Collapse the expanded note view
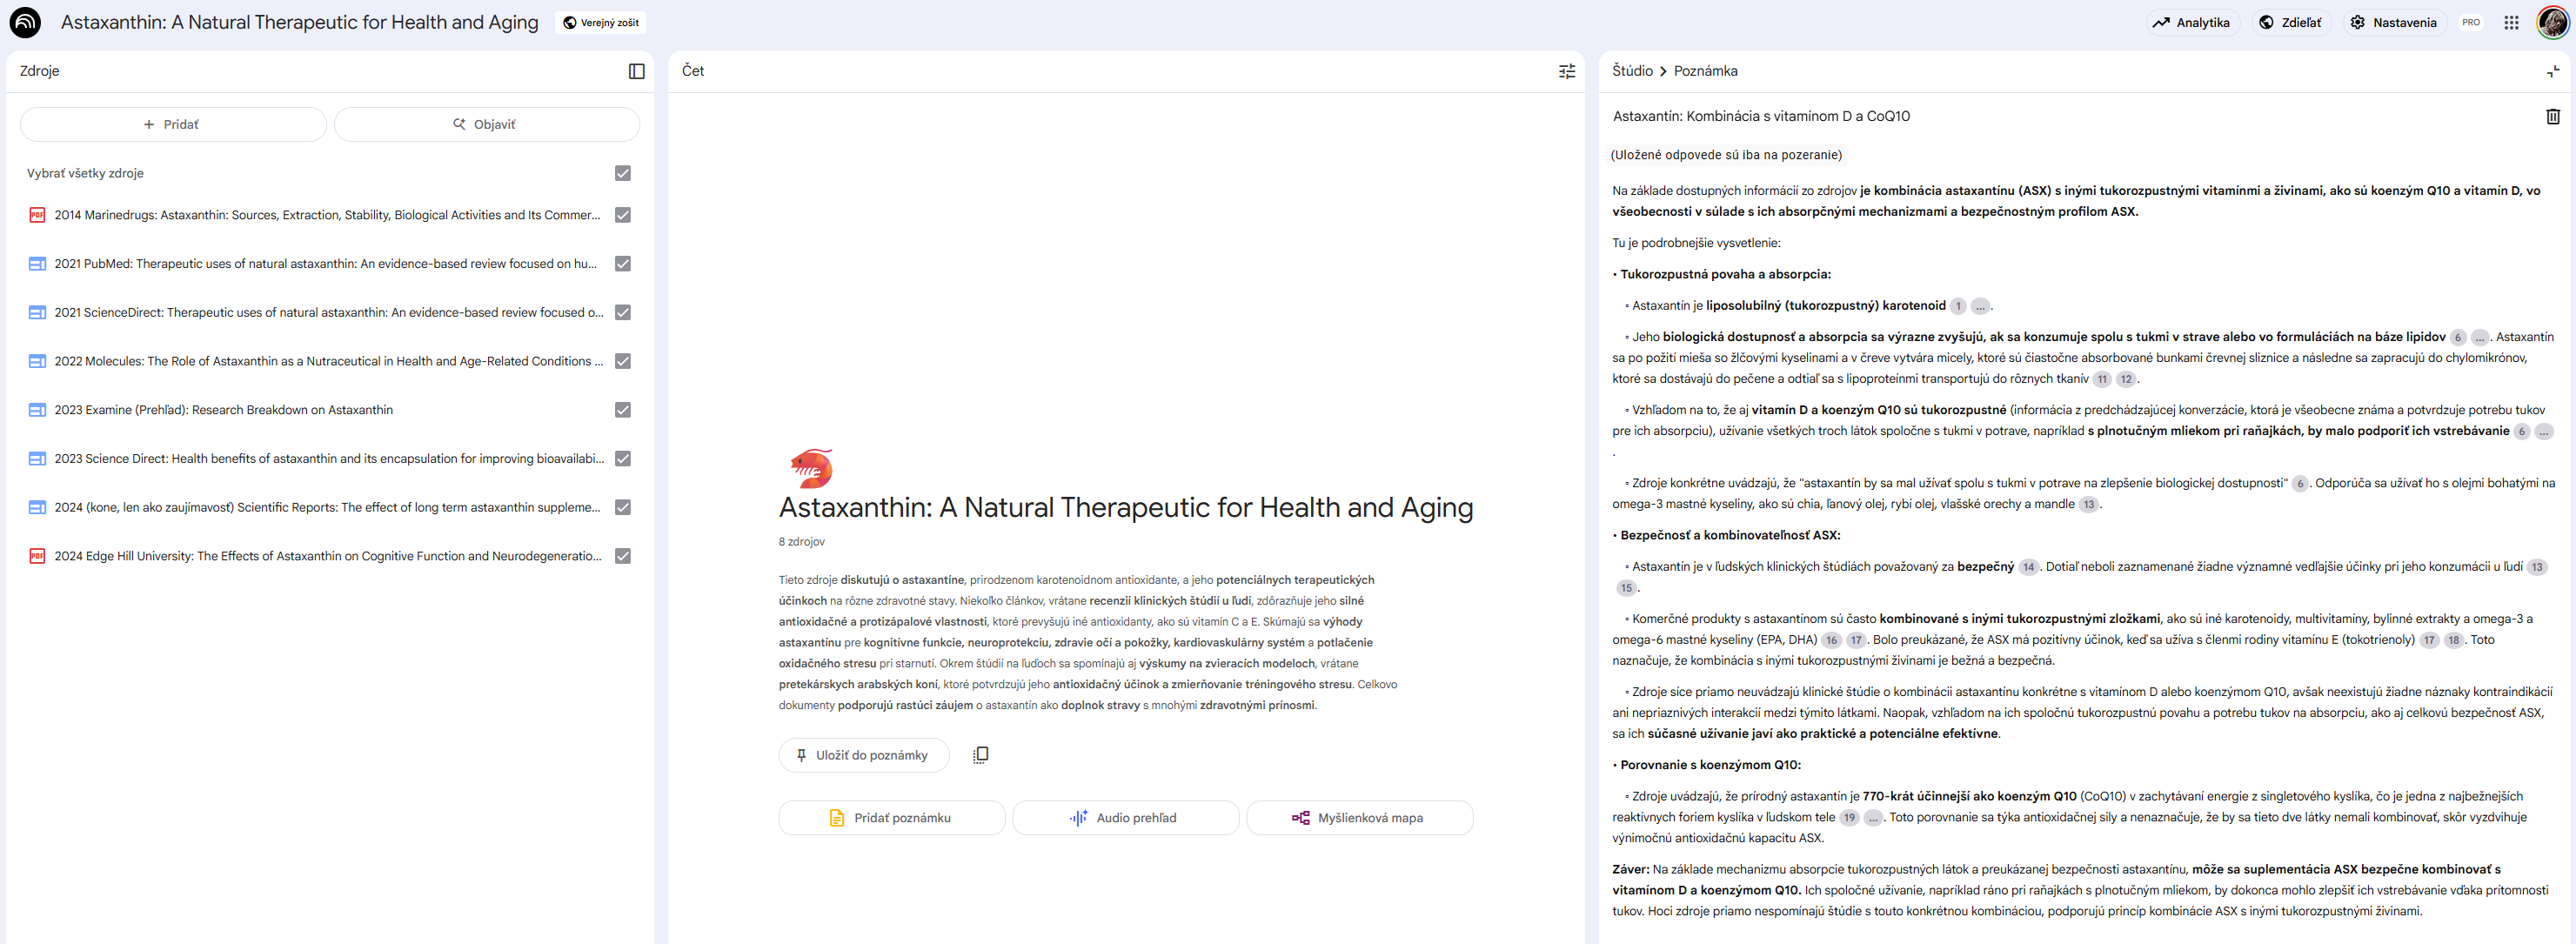The height and width of the screenshot is (944, 2576). [2552, 71]
